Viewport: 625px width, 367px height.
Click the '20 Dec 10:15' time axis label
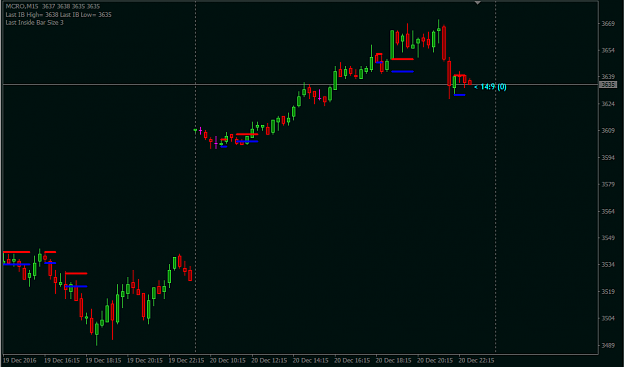(228, 361)
